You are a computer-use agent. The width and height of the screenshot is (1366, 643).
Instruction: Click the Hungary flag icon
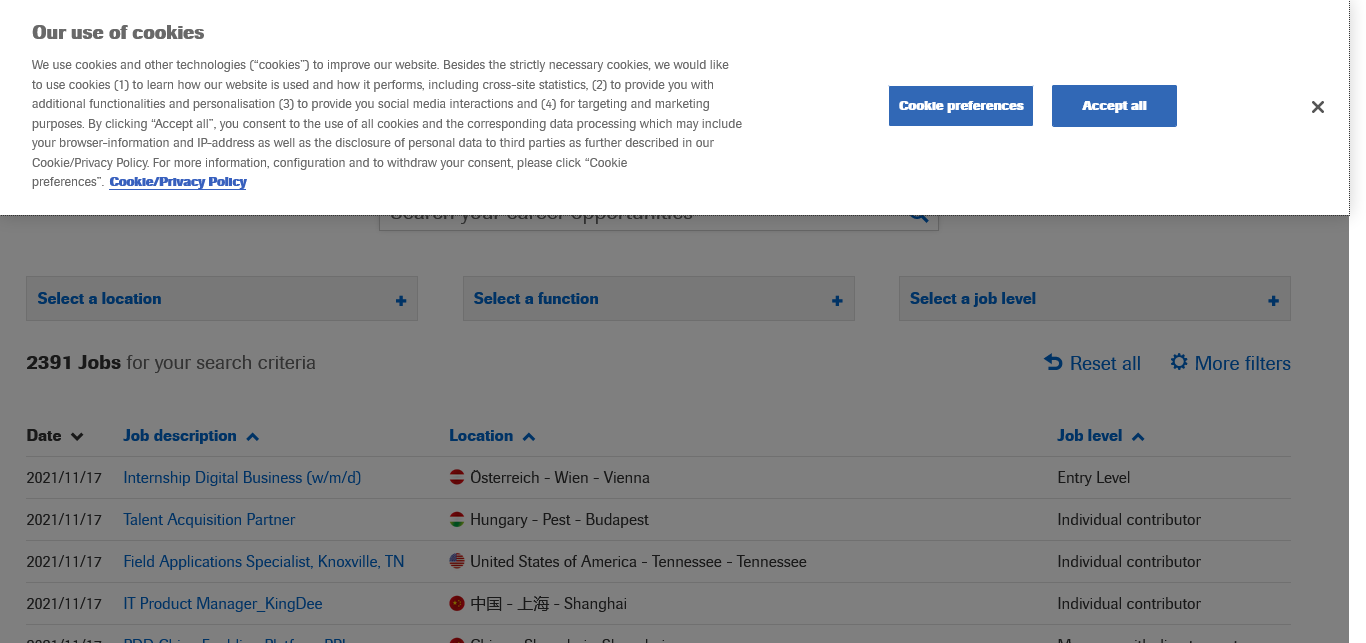[x=457, y=520]
